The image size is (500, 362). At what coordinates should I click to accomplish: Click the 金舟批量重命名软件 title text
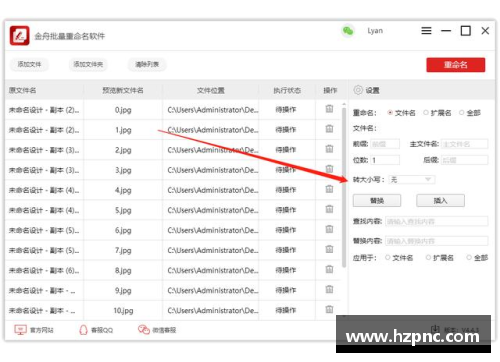[x=70, y=36]
